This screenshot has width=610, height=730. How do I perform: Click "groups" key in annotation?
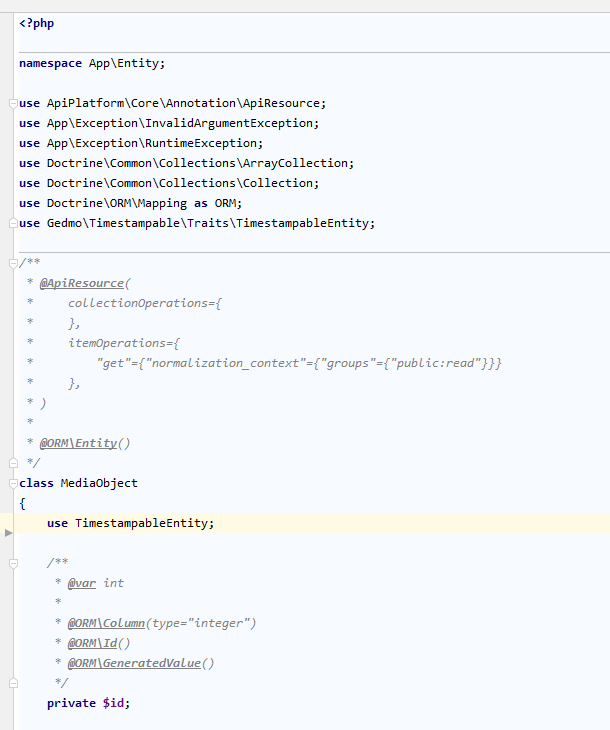[x=347, y=363]
